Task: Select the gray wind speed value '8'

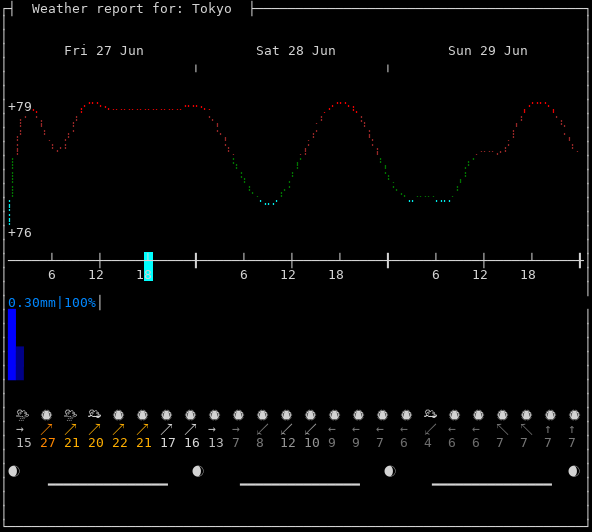Action: (260, 443)
